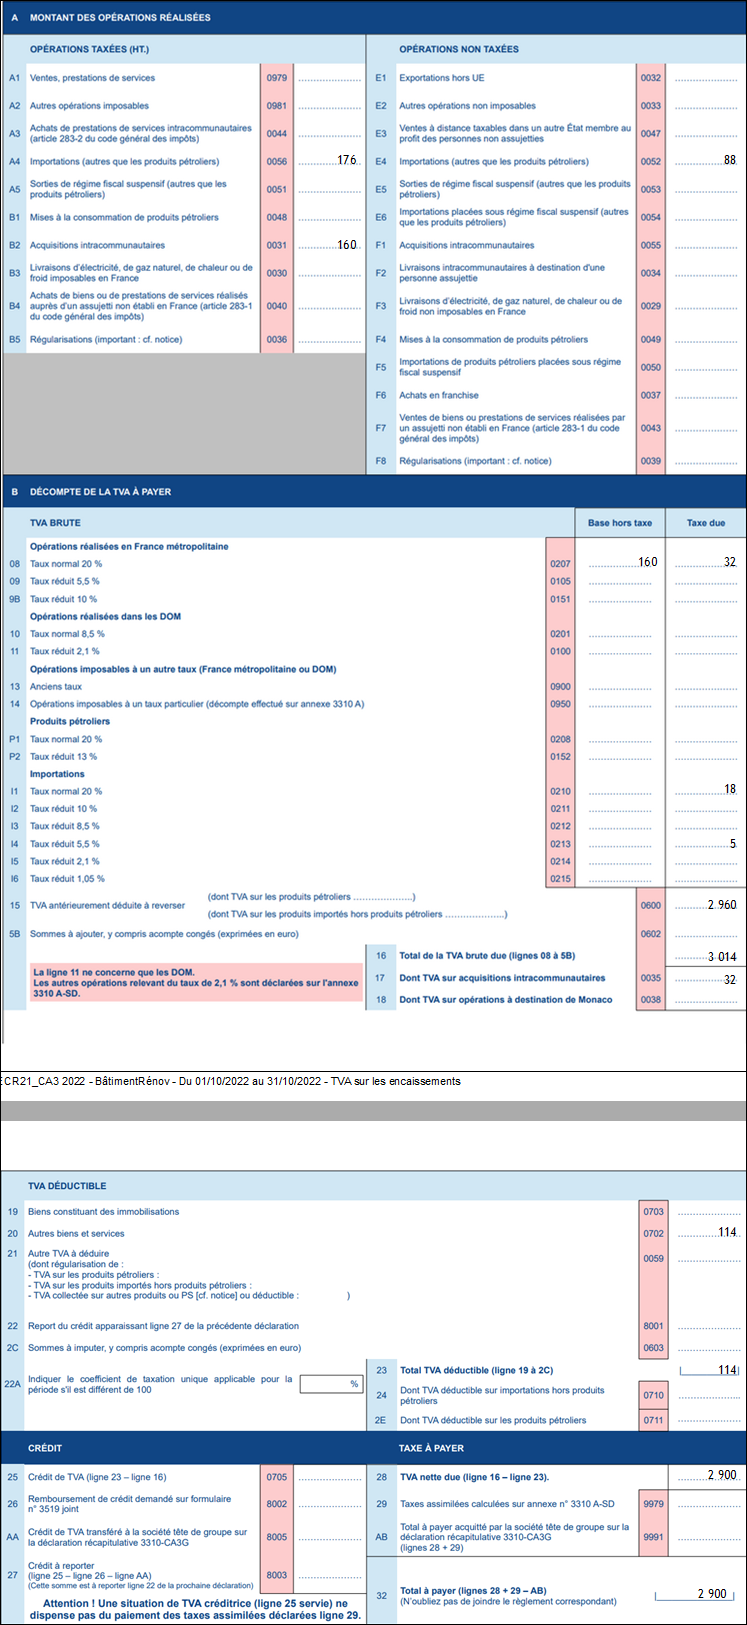Click the pink DOM line 11 notice box
Screen dimensions: 747x1625
click(196, 984)
